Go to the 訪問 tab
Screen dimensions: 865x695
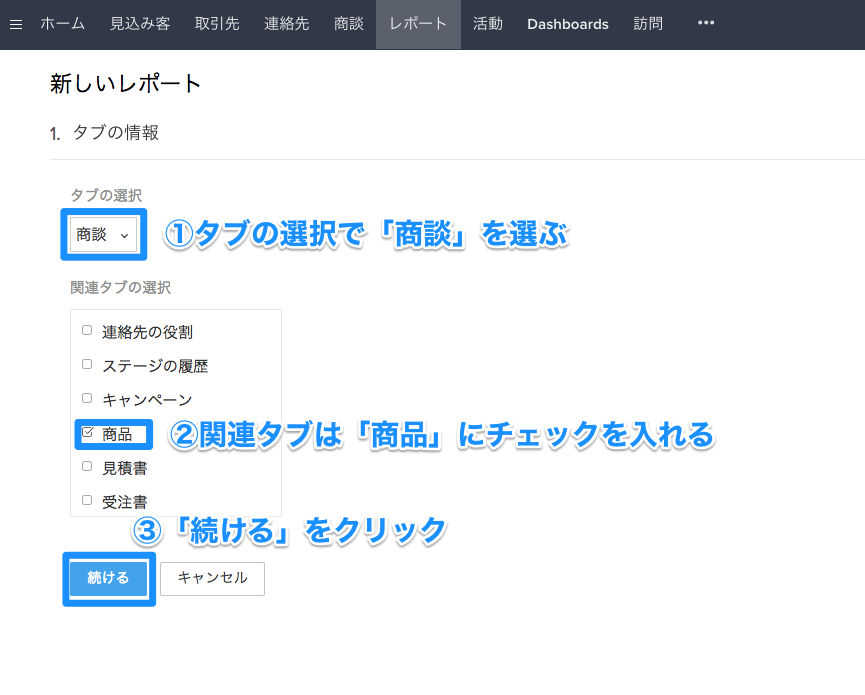coord(648,24)
